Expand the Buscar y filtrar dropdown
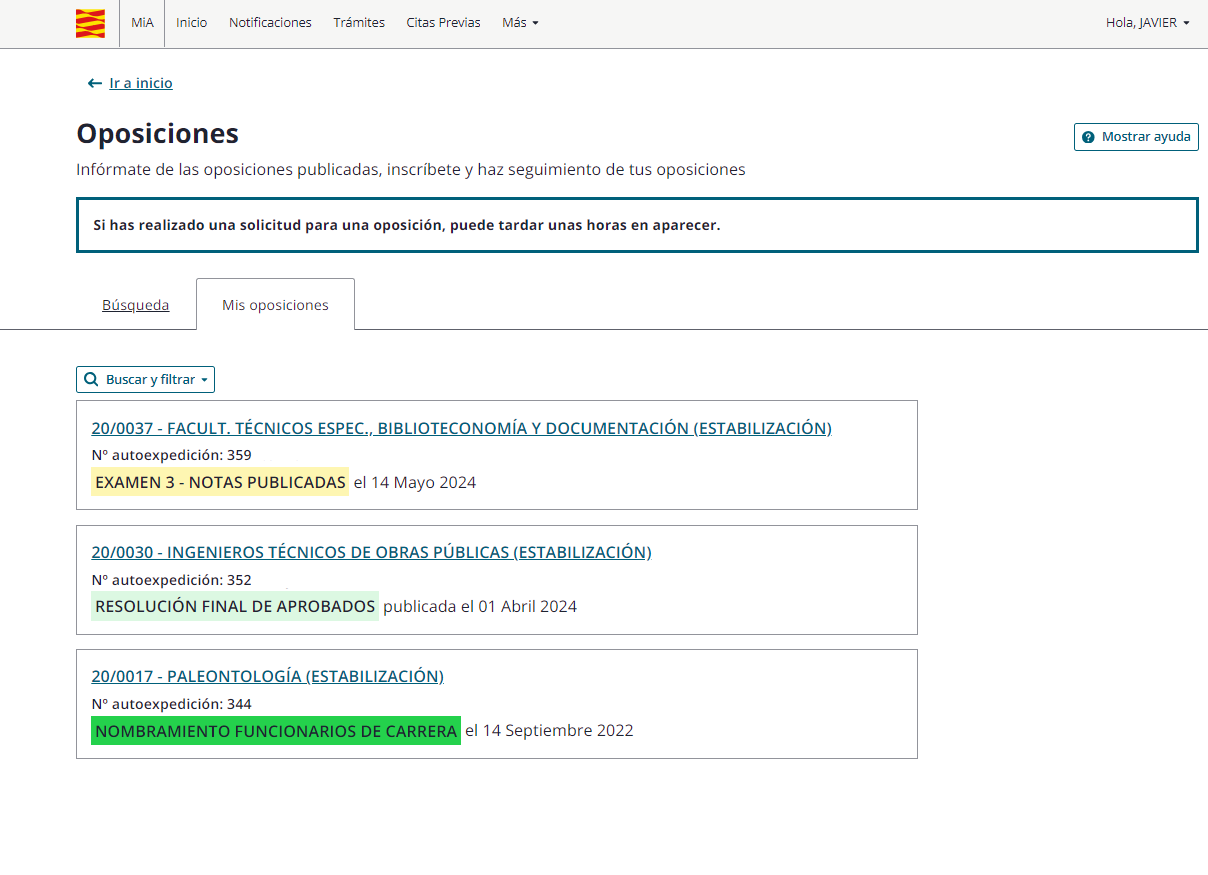The height and width of the screenshot is (875, 1208). tap(146, 380)
